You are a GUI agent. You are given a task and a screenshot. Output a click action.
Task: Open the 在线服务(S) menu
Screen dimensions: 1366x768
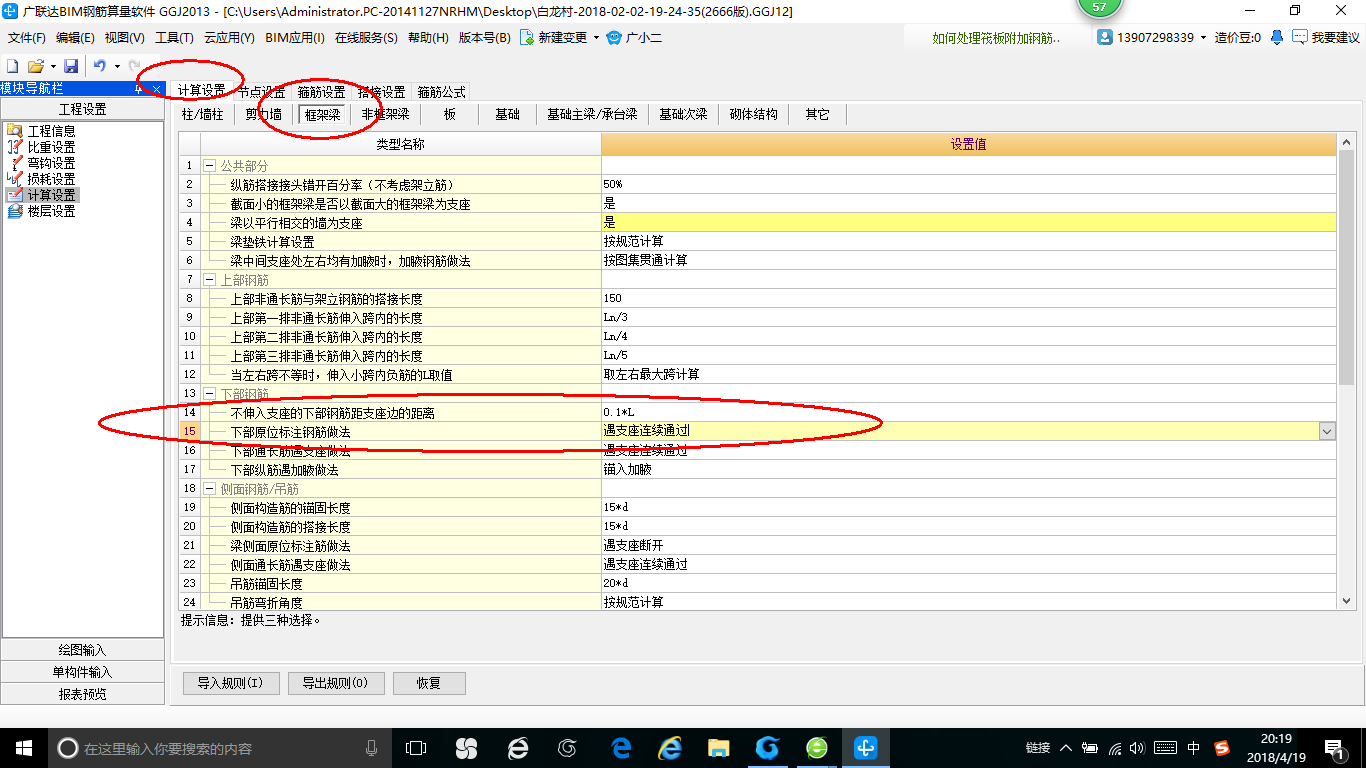[367, 38]
